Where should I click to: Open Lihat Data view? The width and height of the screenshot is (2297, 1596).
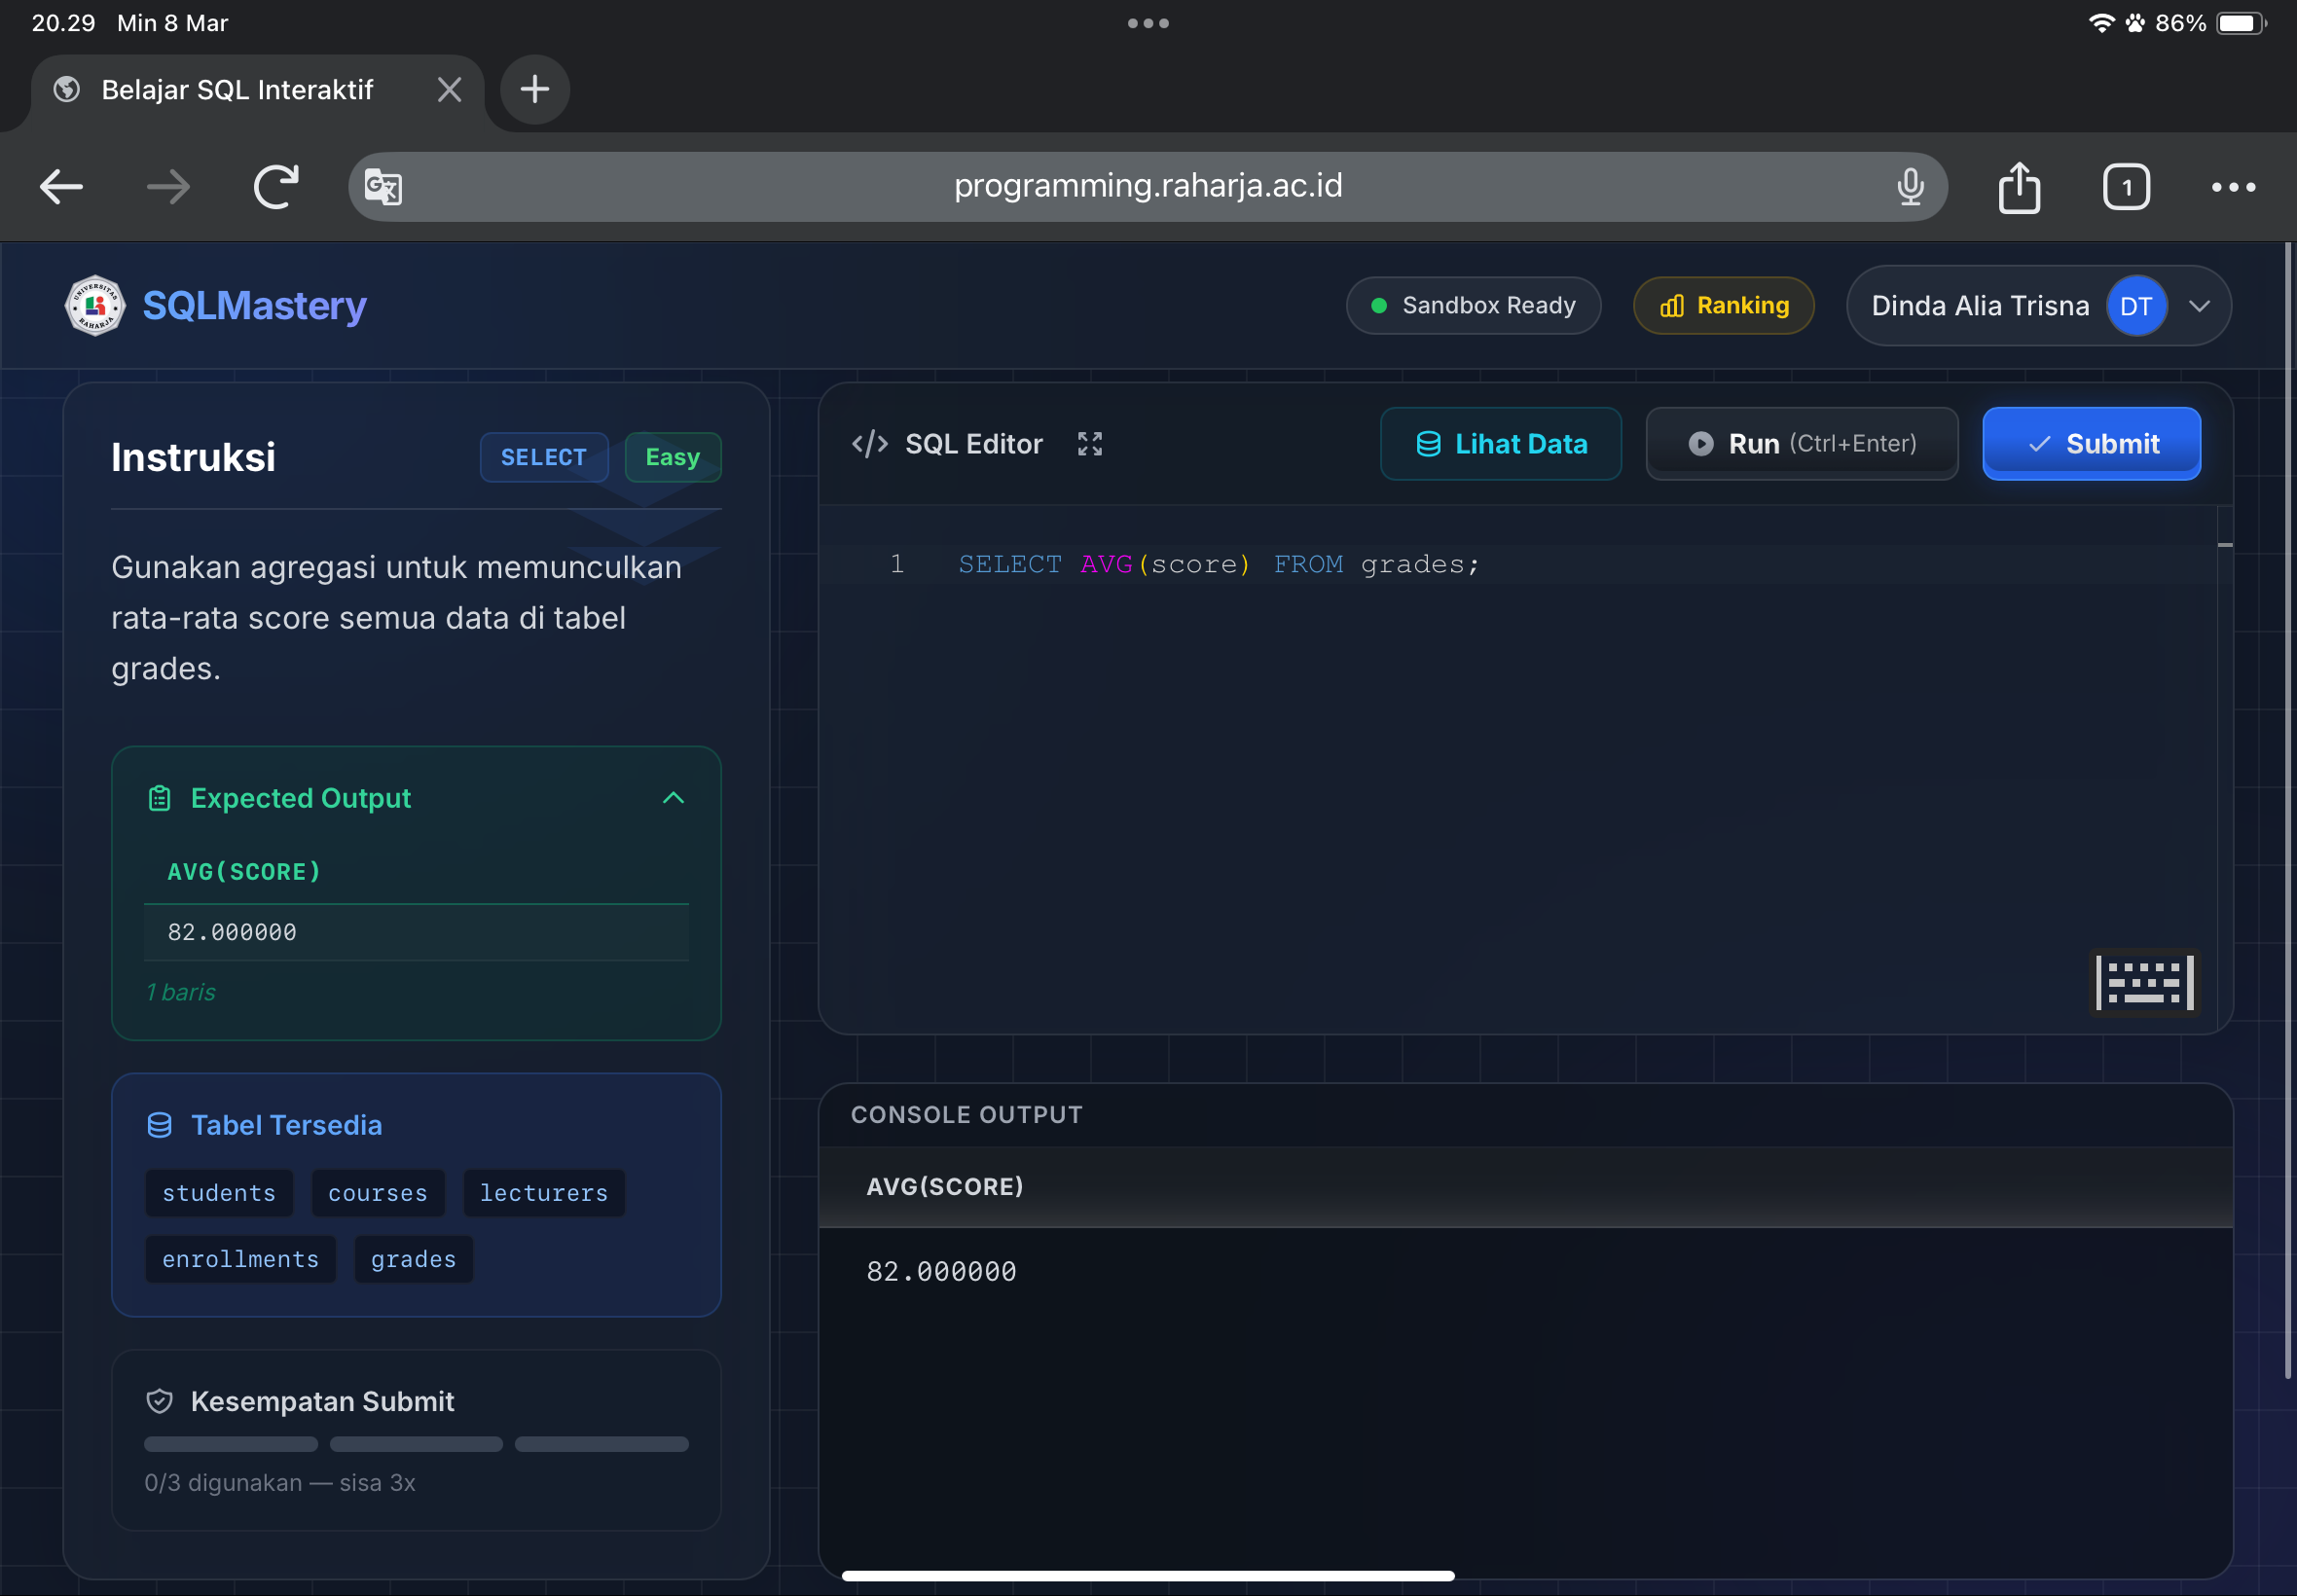(1500, 444)
